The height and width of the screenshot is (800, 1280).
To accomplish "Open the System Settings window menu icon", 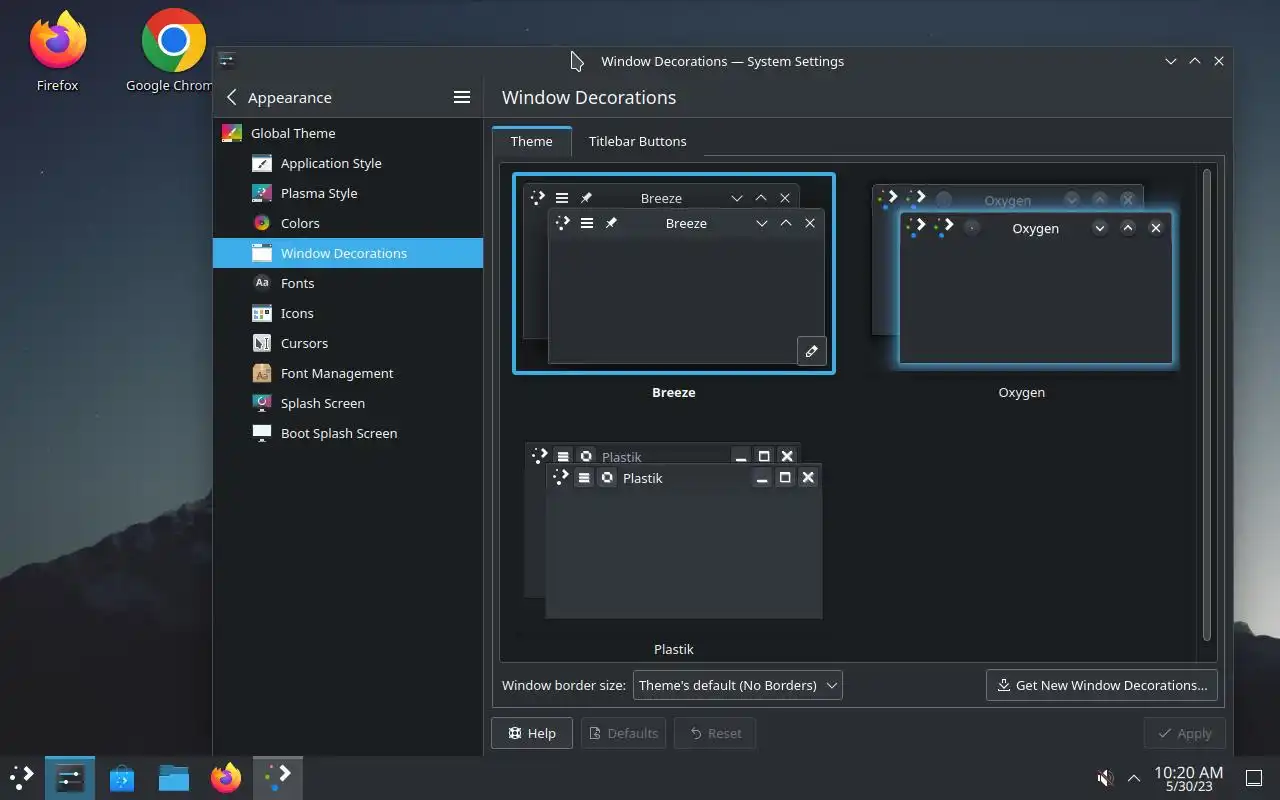I will [x=227, y=60].
